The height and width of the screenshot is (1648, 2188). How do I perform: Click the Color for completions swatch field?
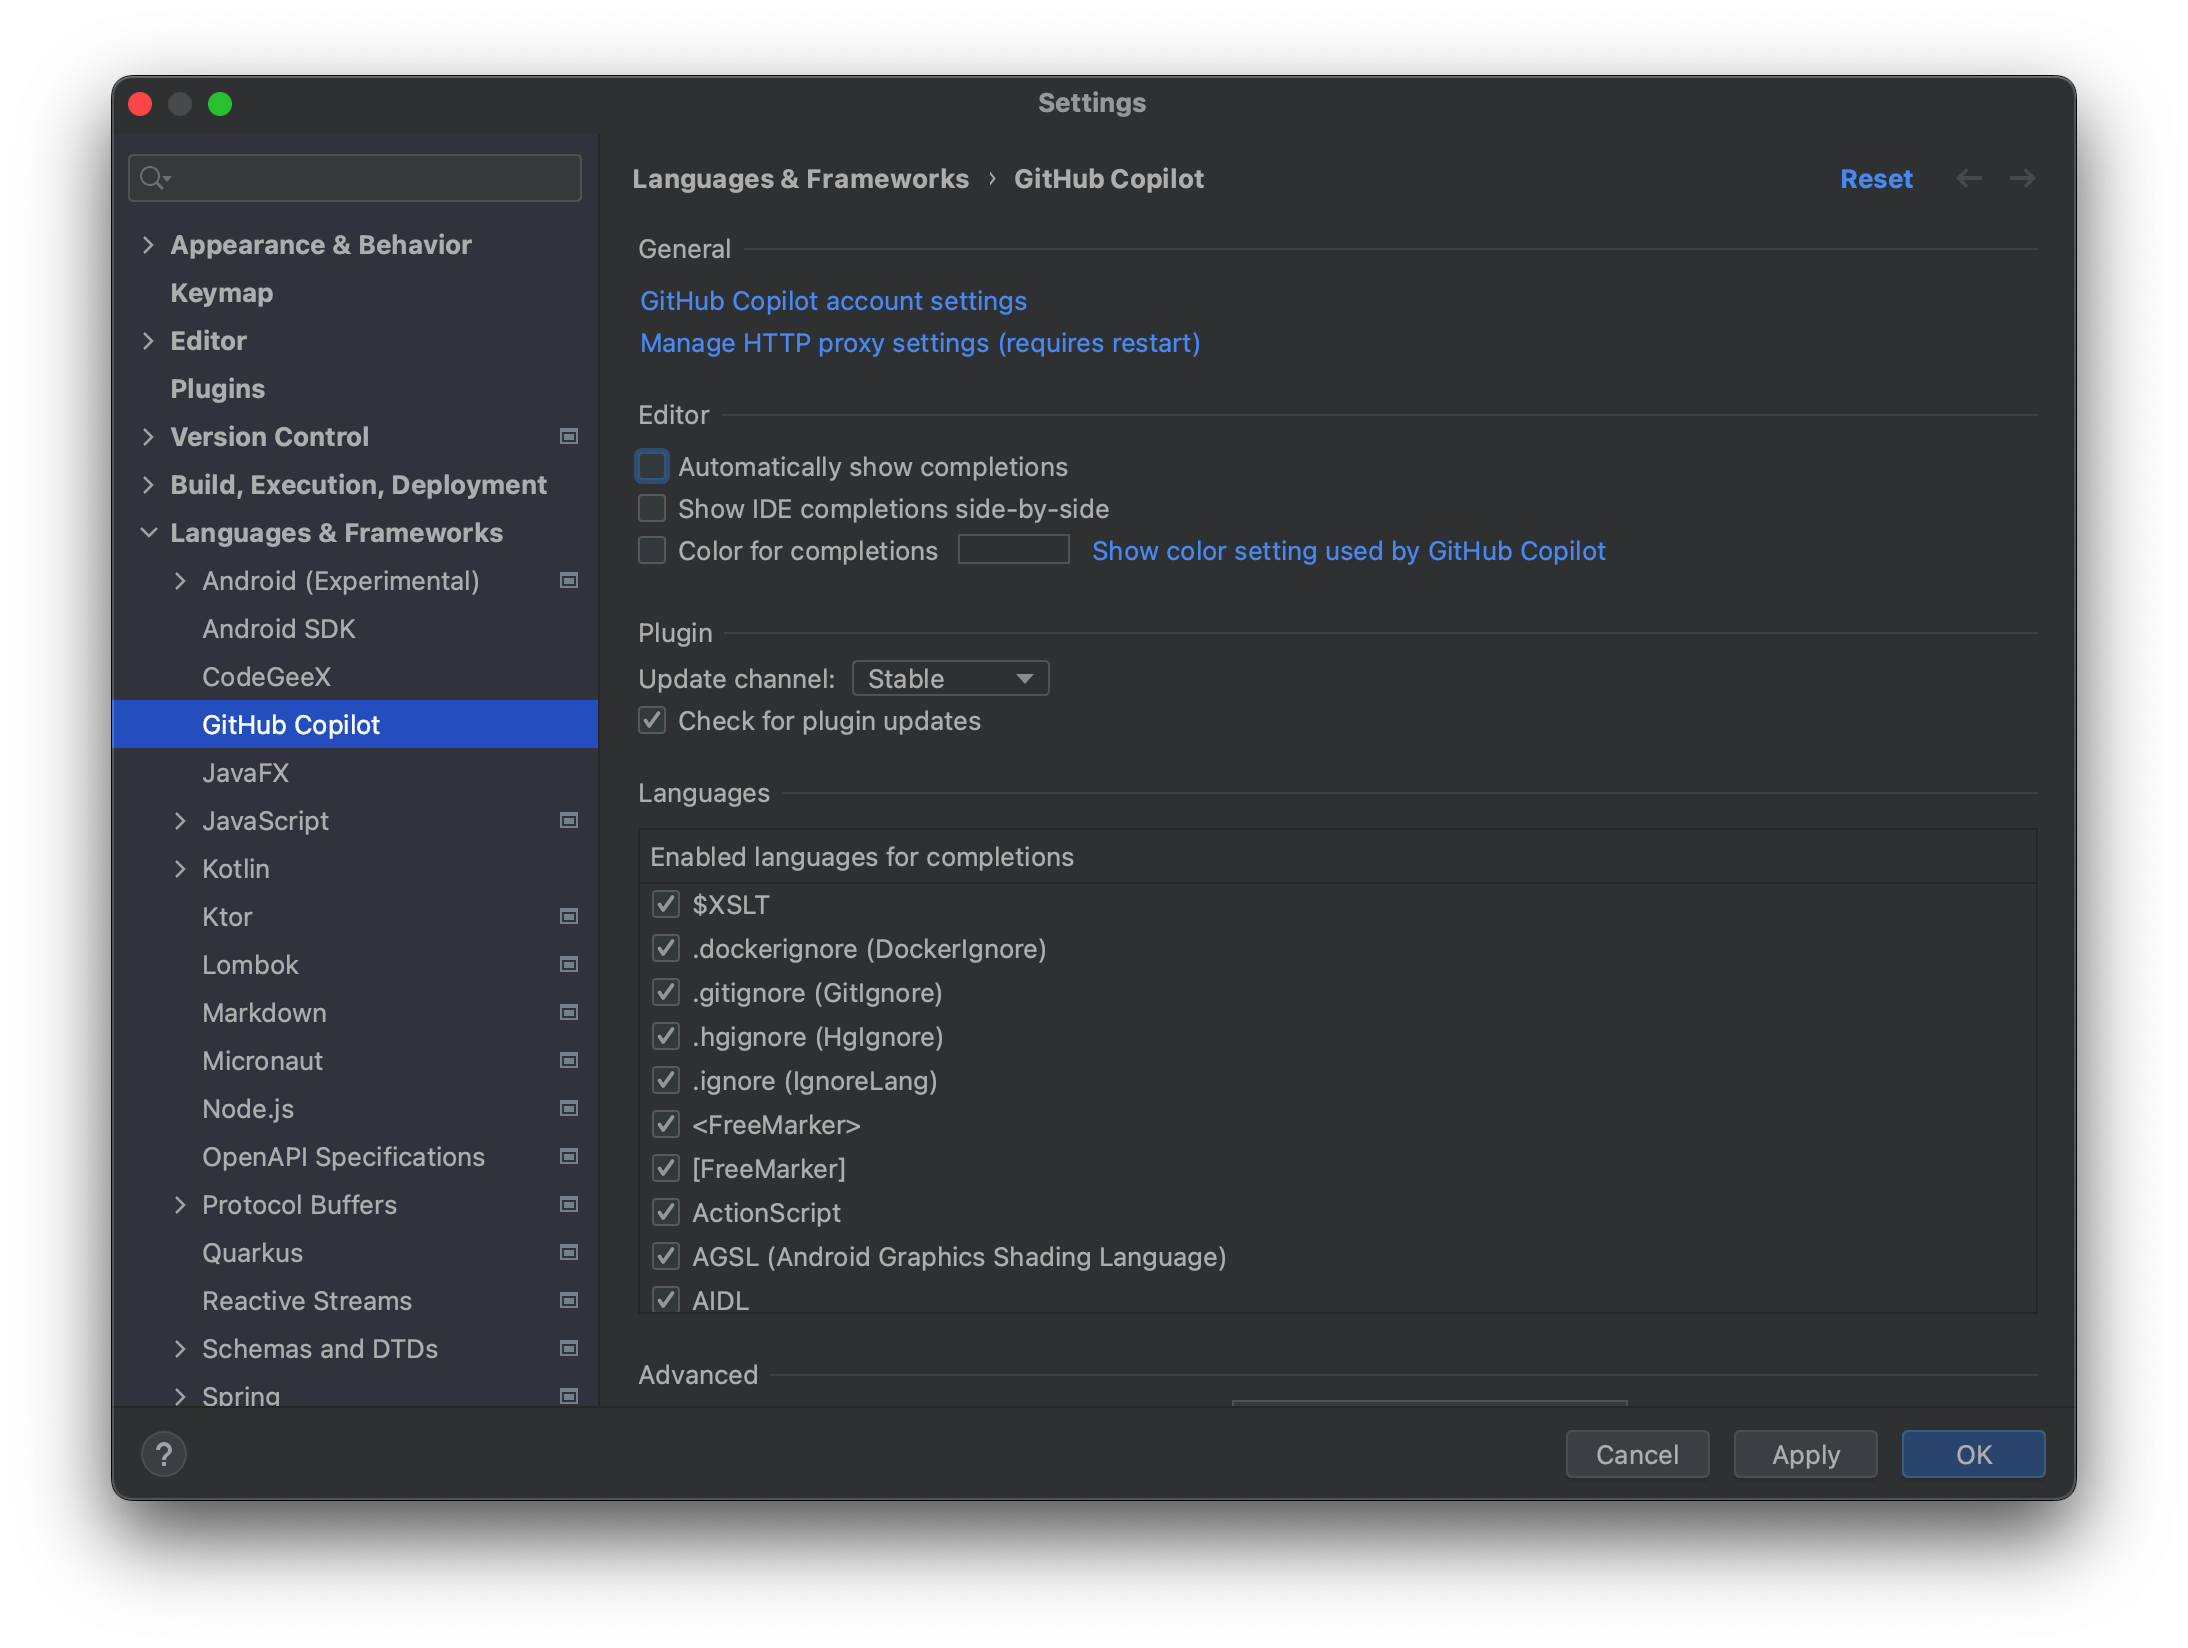click(x=1013, y=549)
